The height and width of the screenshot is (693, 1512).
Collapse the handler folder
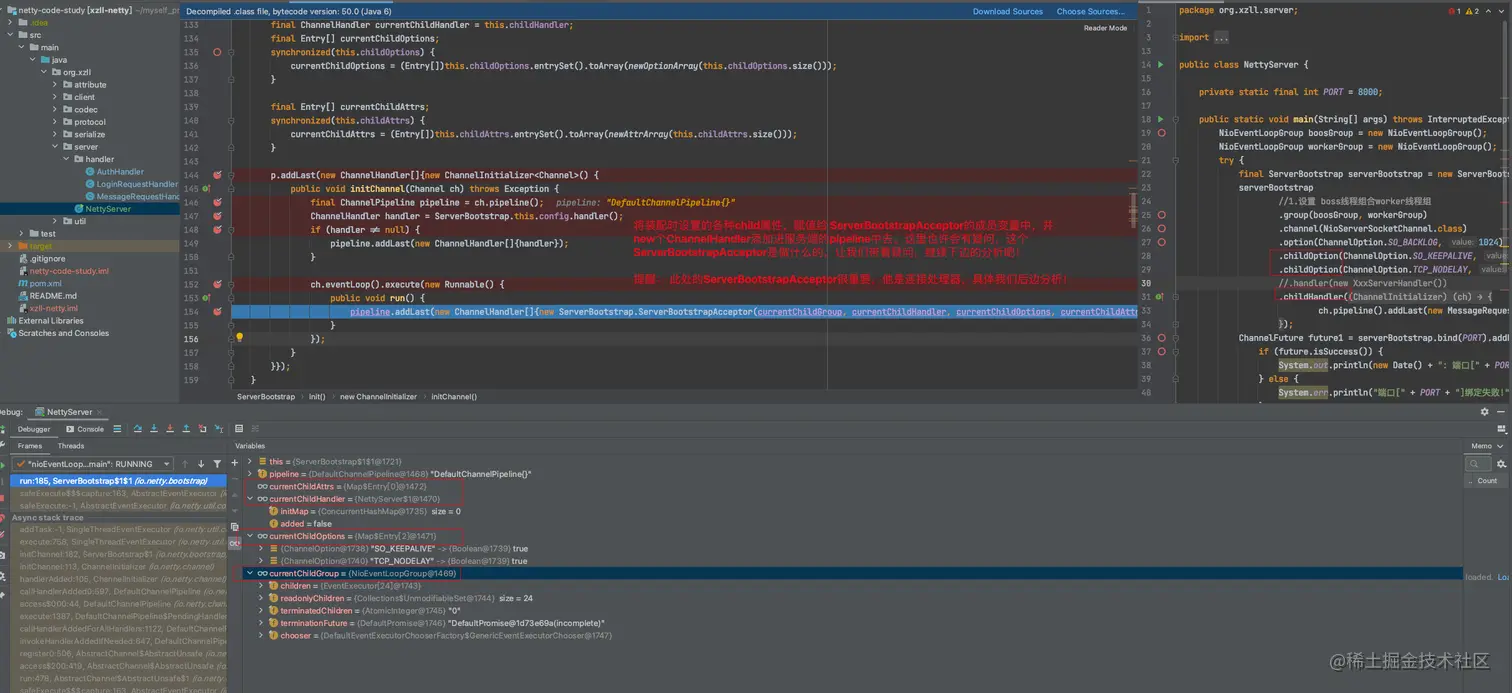pyautogui.click(x=67, y=159)
